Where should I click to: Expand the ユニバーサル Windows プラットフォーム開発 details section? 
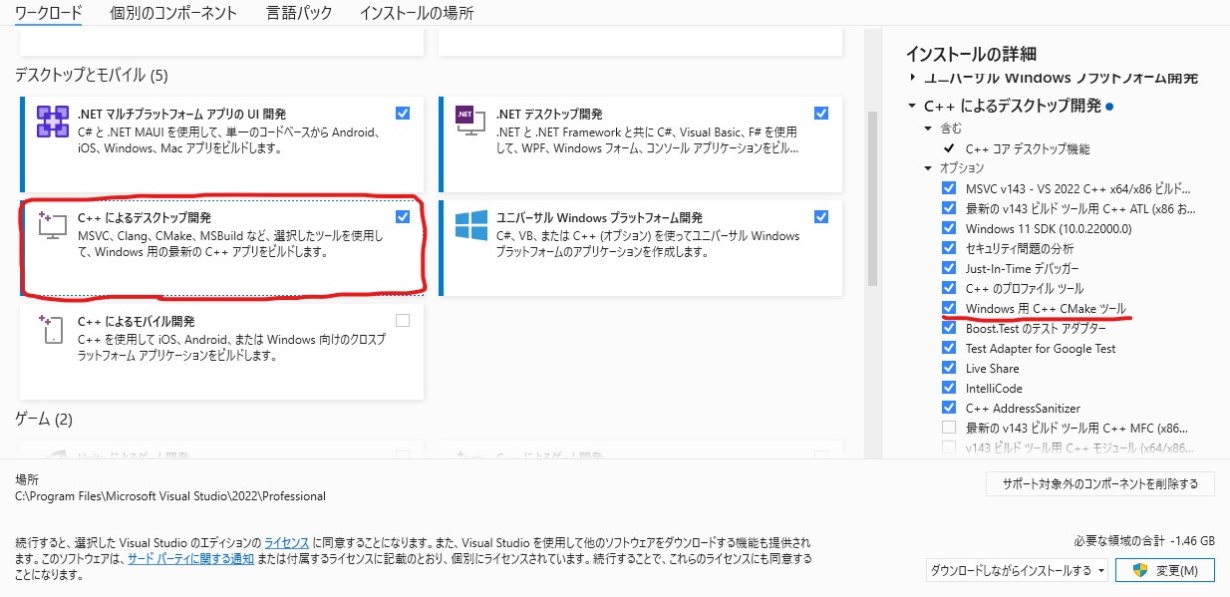pyautogui.click(x=912, y=77)
